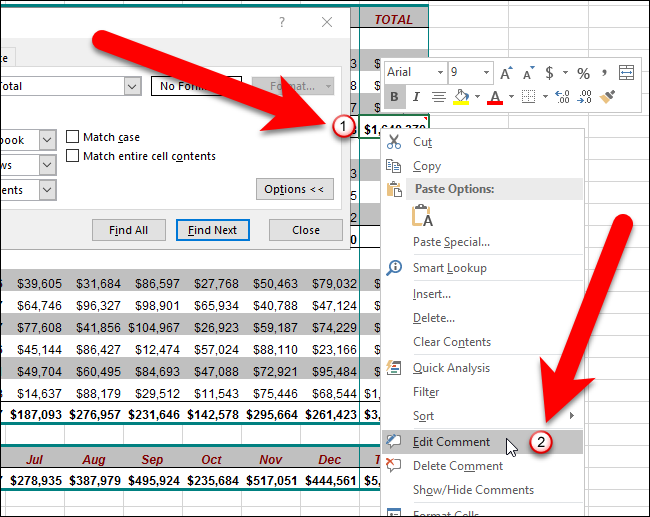
Task: Click the Merge & Center icon
Action: (626, 73)
